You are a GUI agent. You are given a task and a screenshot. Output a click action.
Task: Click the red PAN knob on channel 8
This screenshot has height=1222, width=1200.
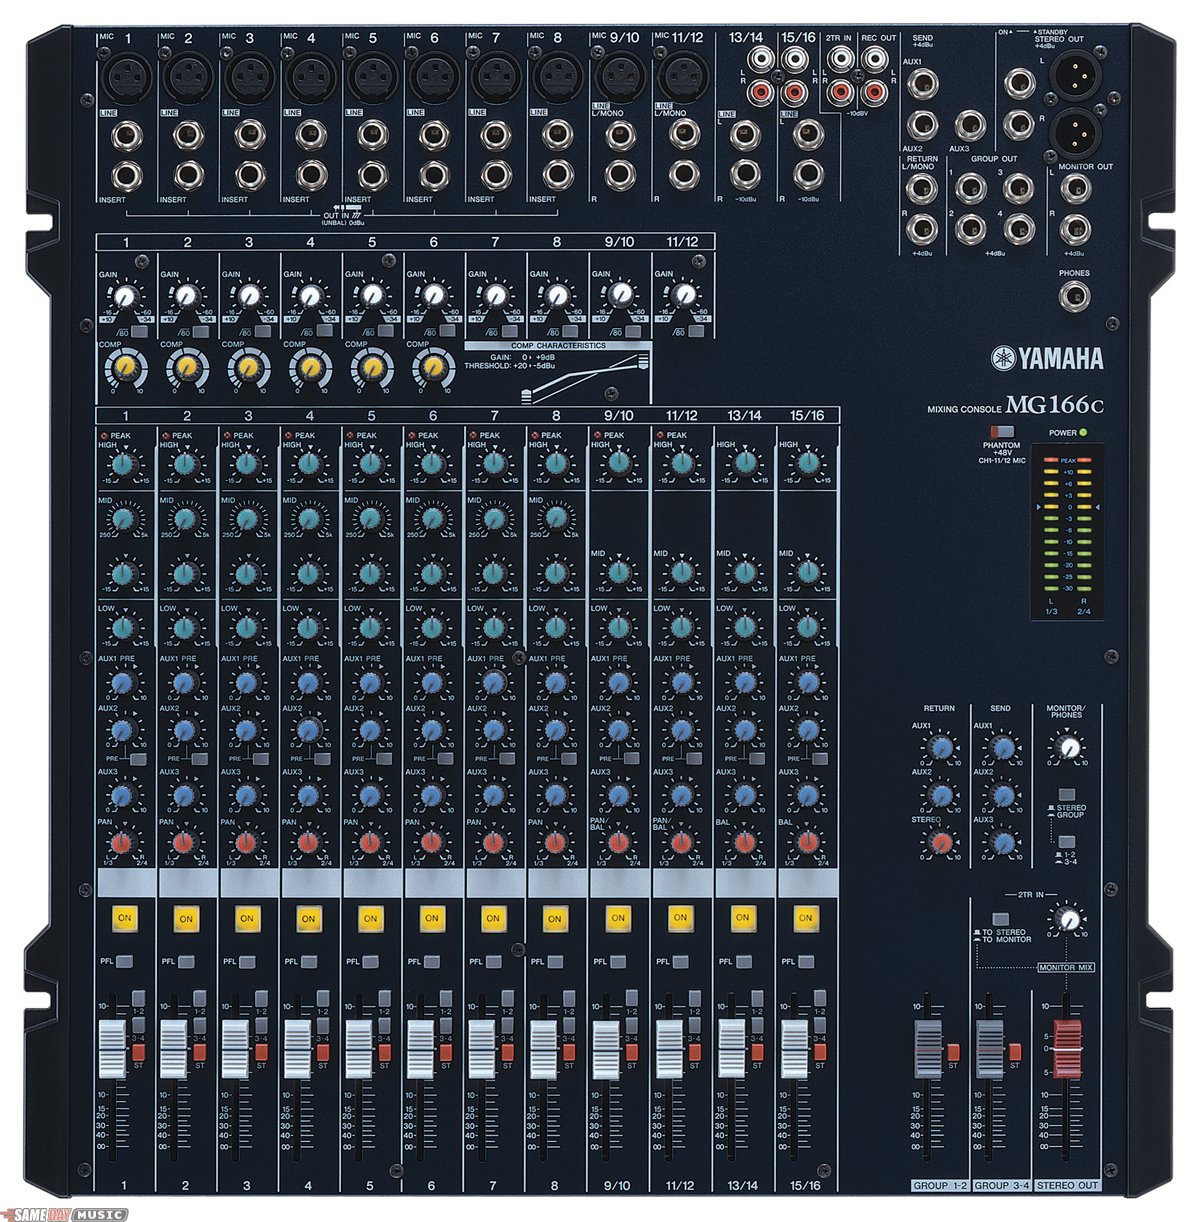(554, 842)
